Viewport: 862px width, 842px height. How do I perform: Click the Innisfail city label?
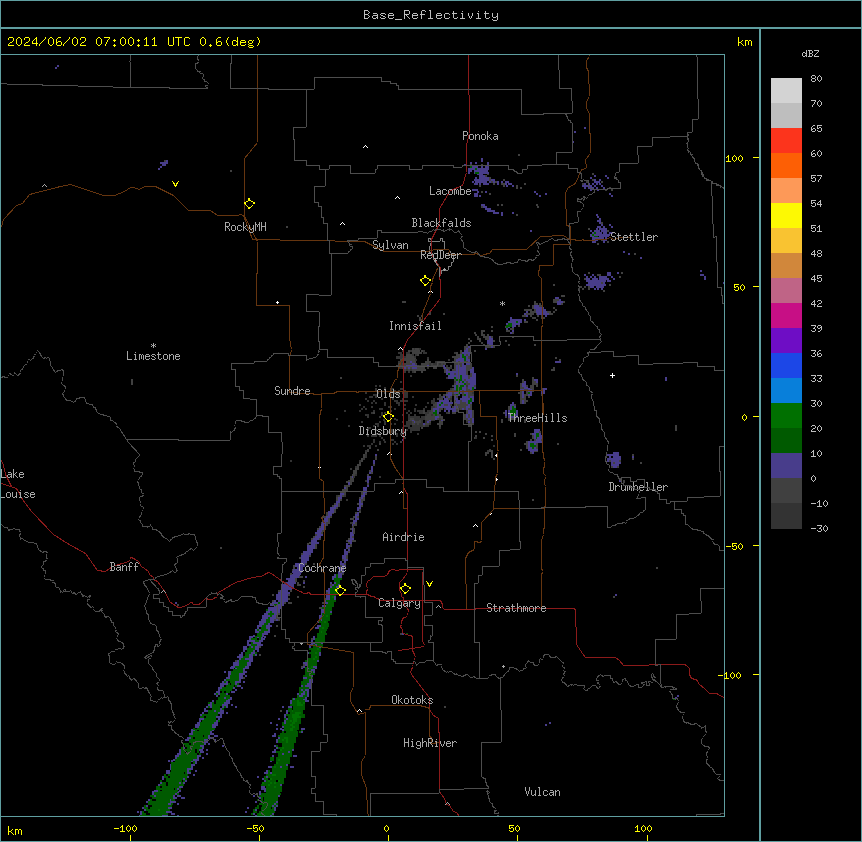(x=415, y=326)
